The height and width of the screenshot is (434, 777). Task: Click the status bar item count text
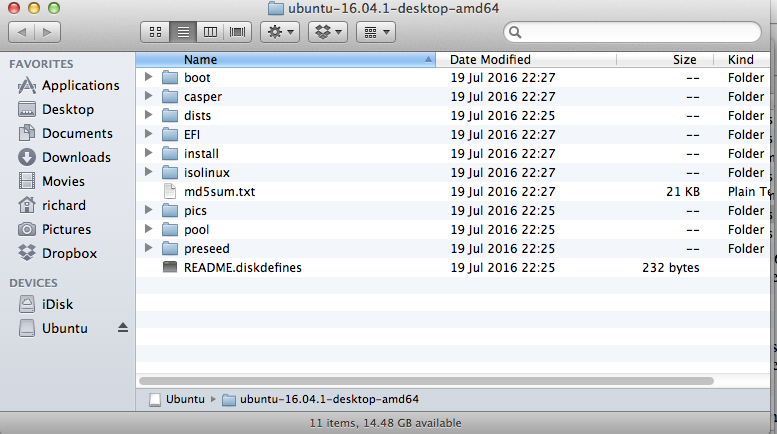[x=386, y=423]
